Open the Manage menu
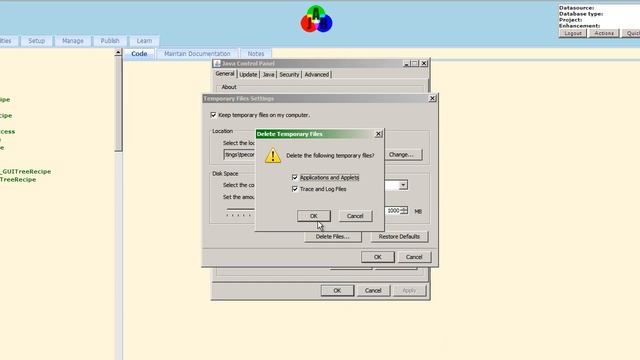Screen dimensions: 640x360 (73, 41)
